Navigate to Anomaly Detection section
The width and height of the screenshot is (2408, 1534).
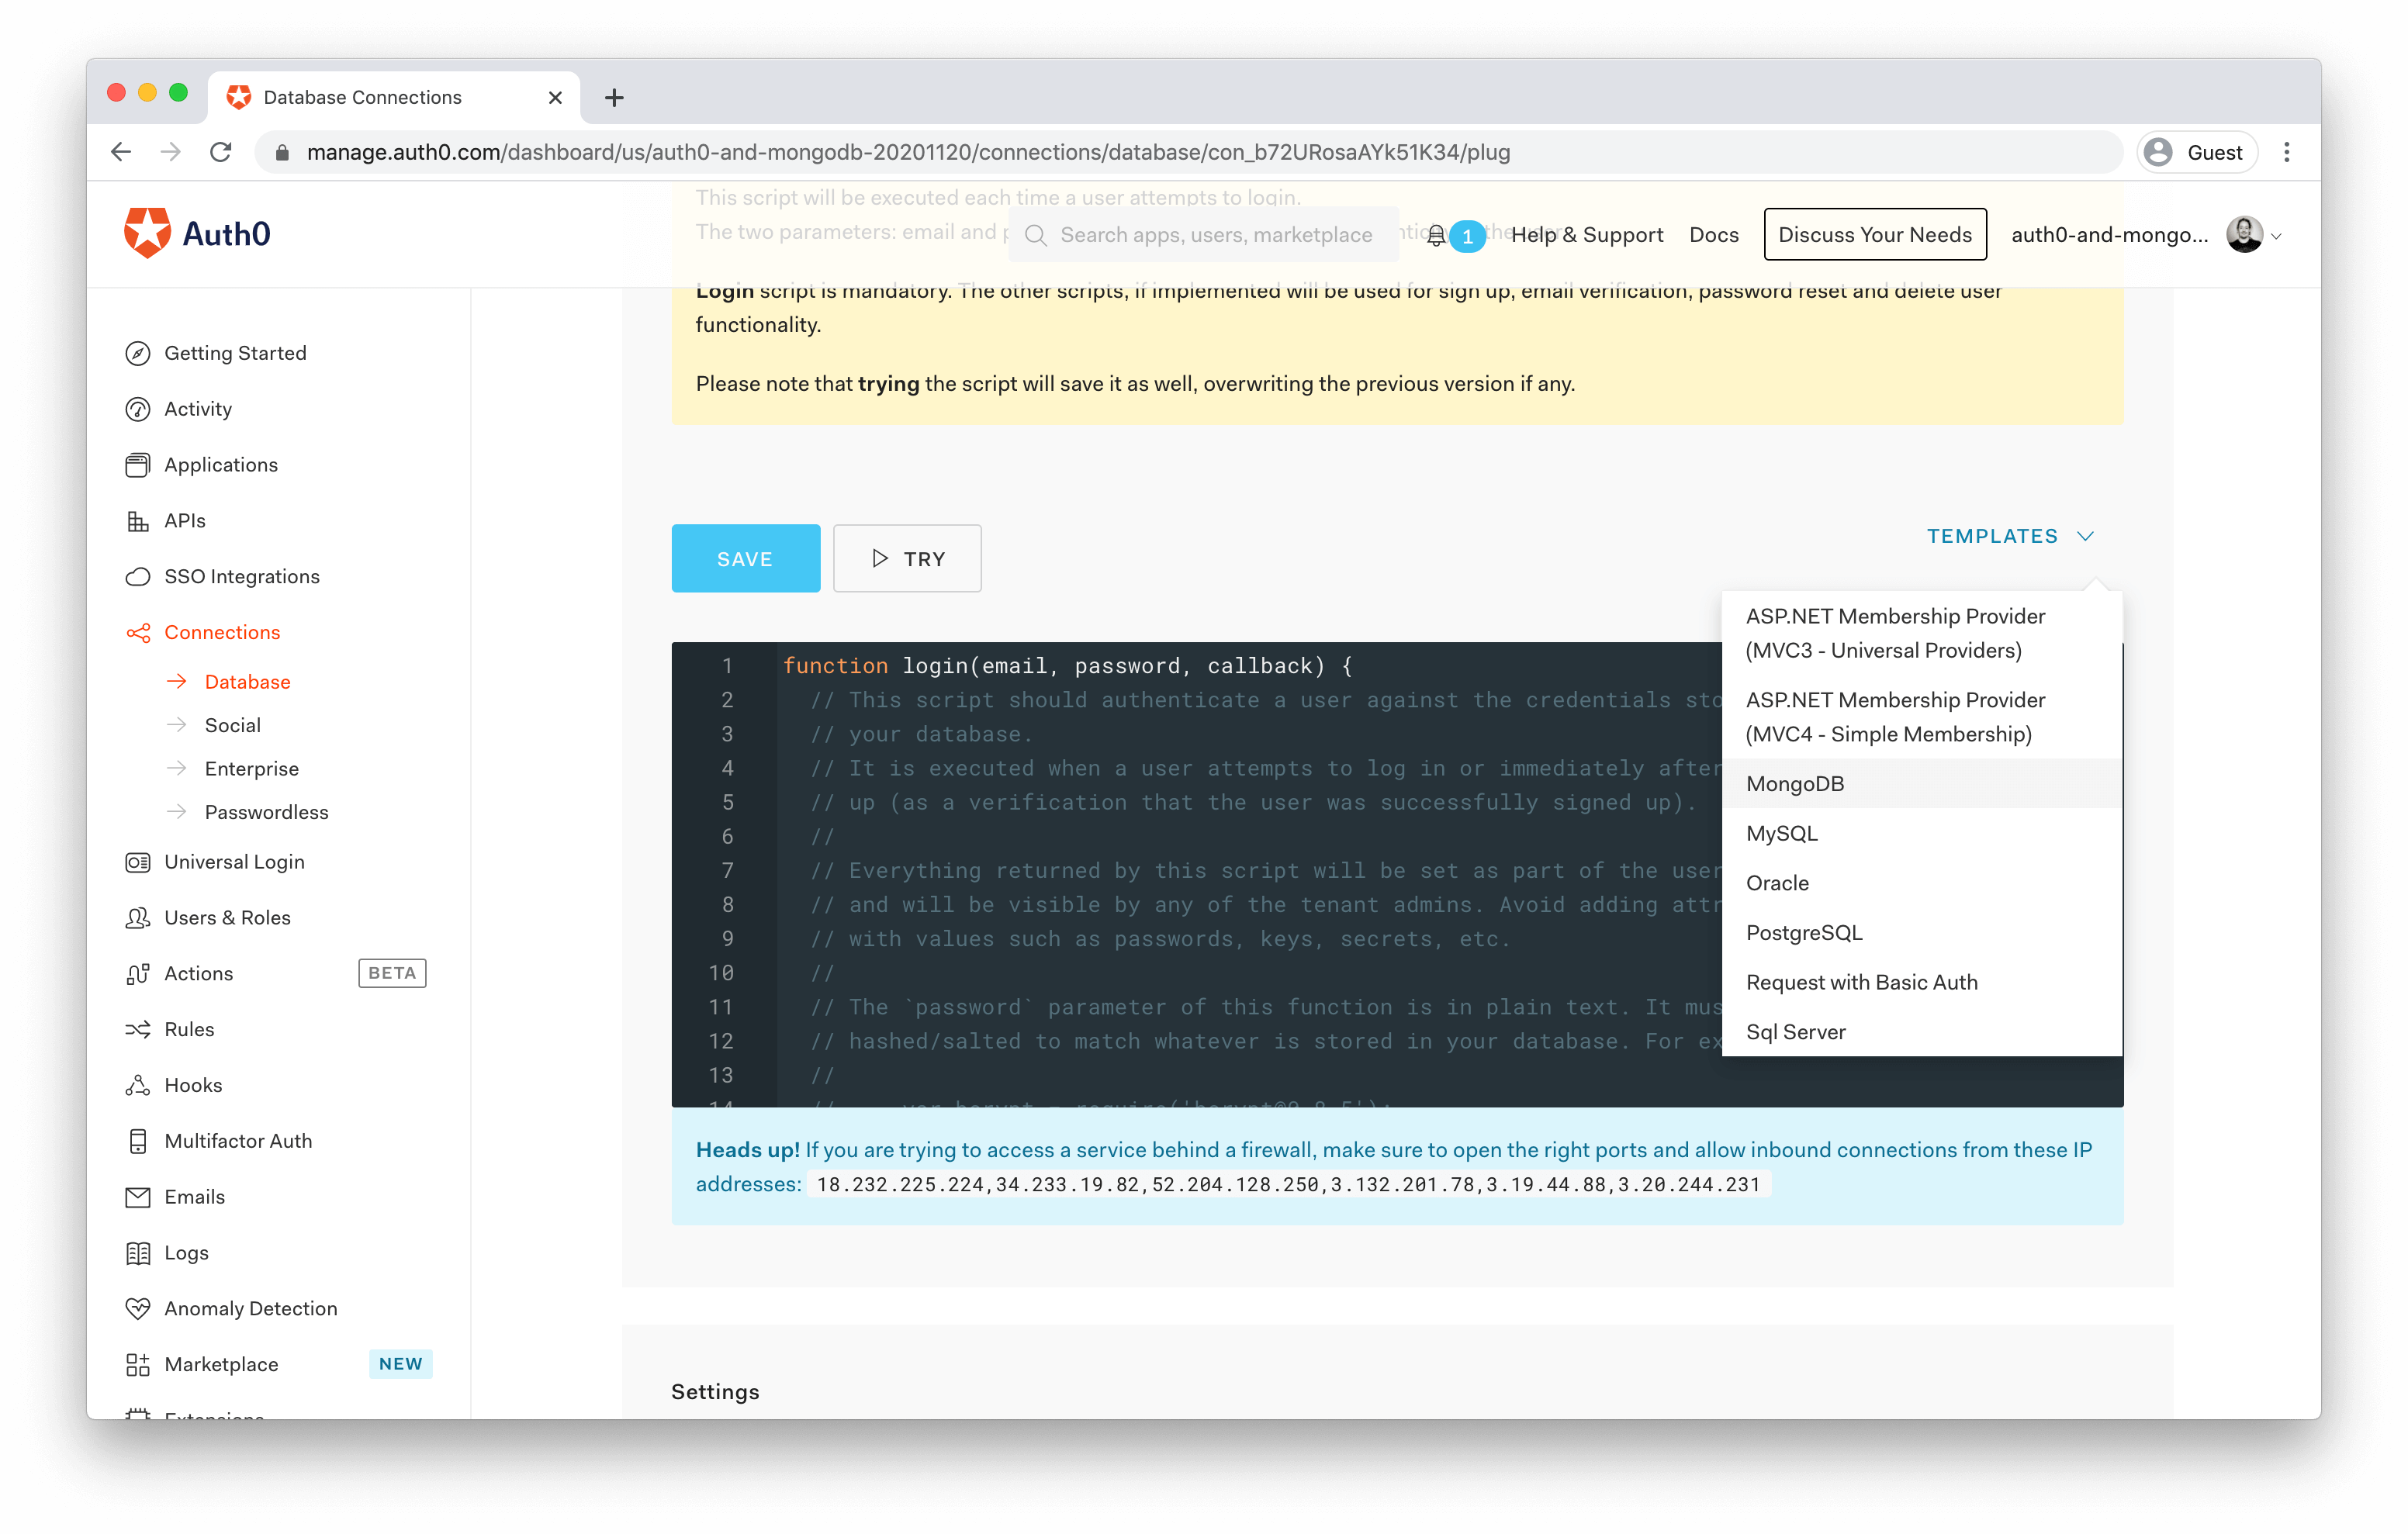click(x=251, y=1308)
